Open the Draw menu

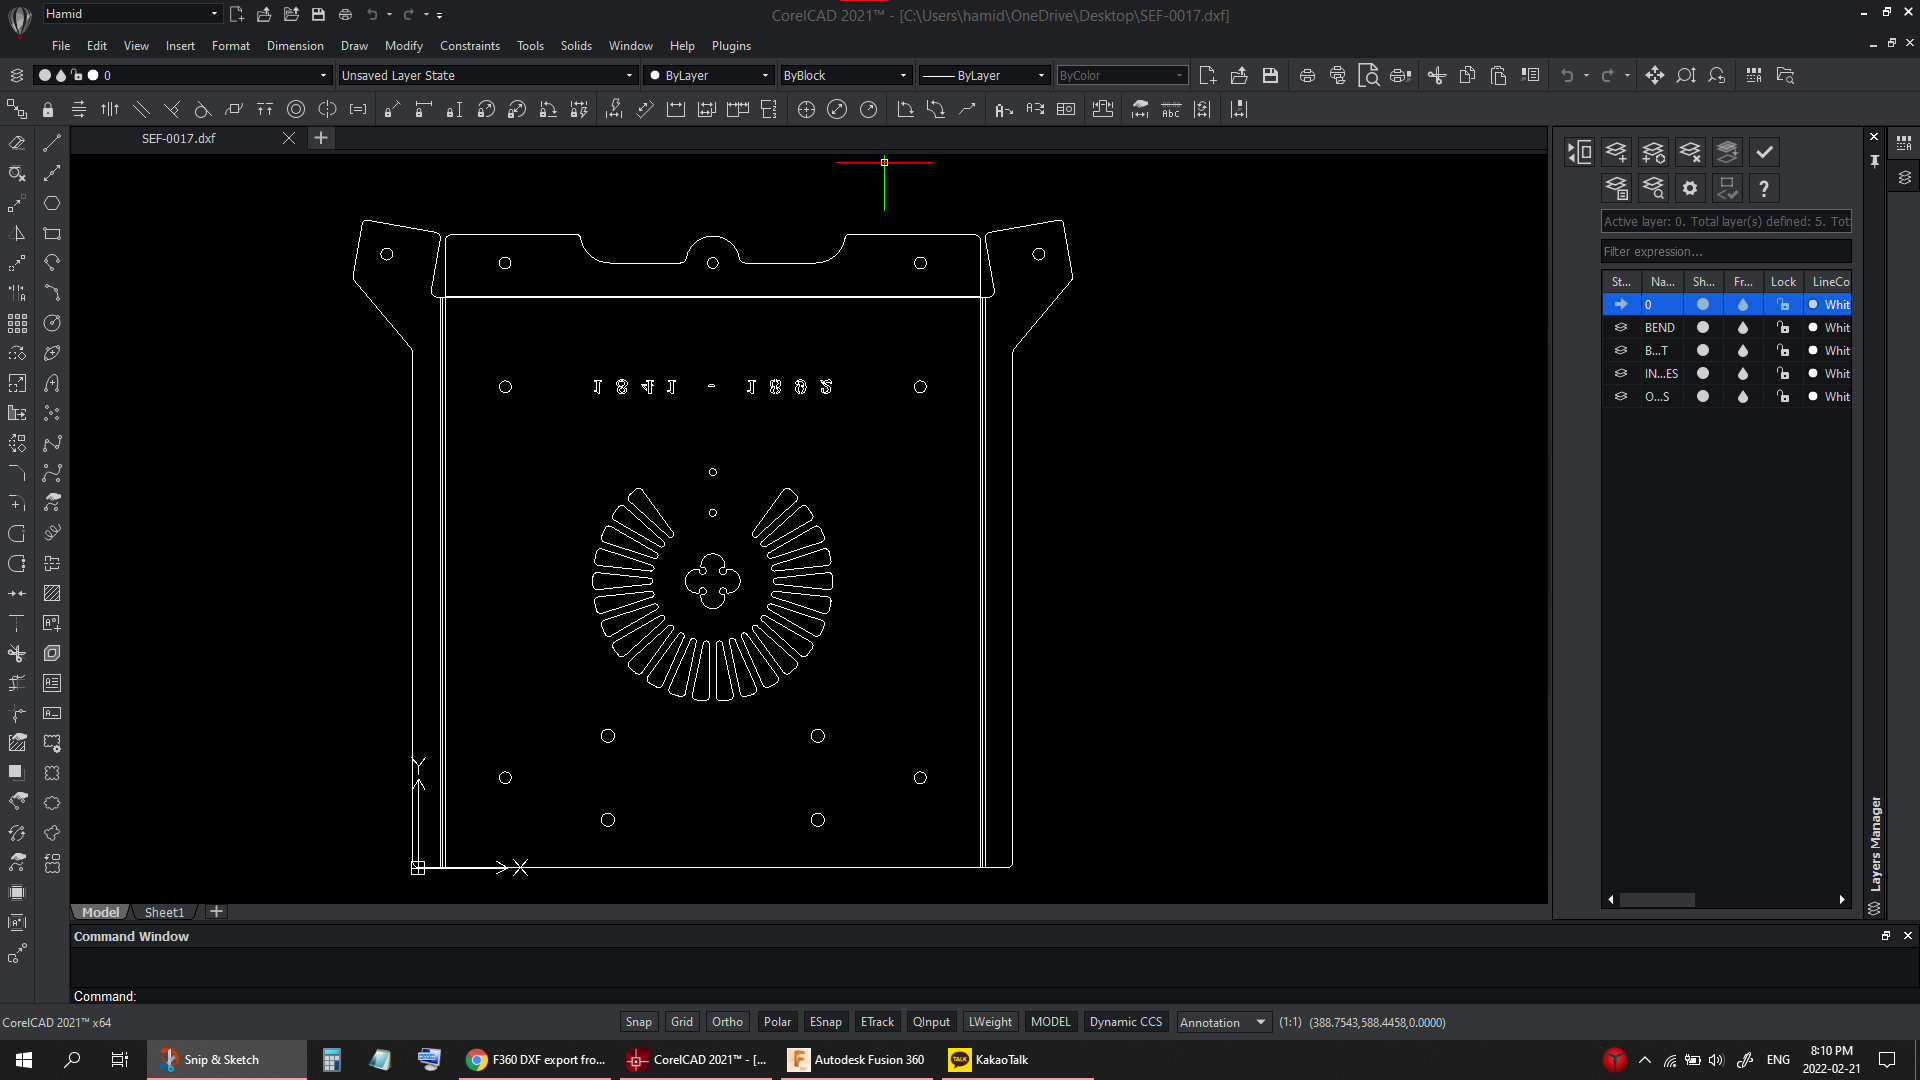[354, 45]
